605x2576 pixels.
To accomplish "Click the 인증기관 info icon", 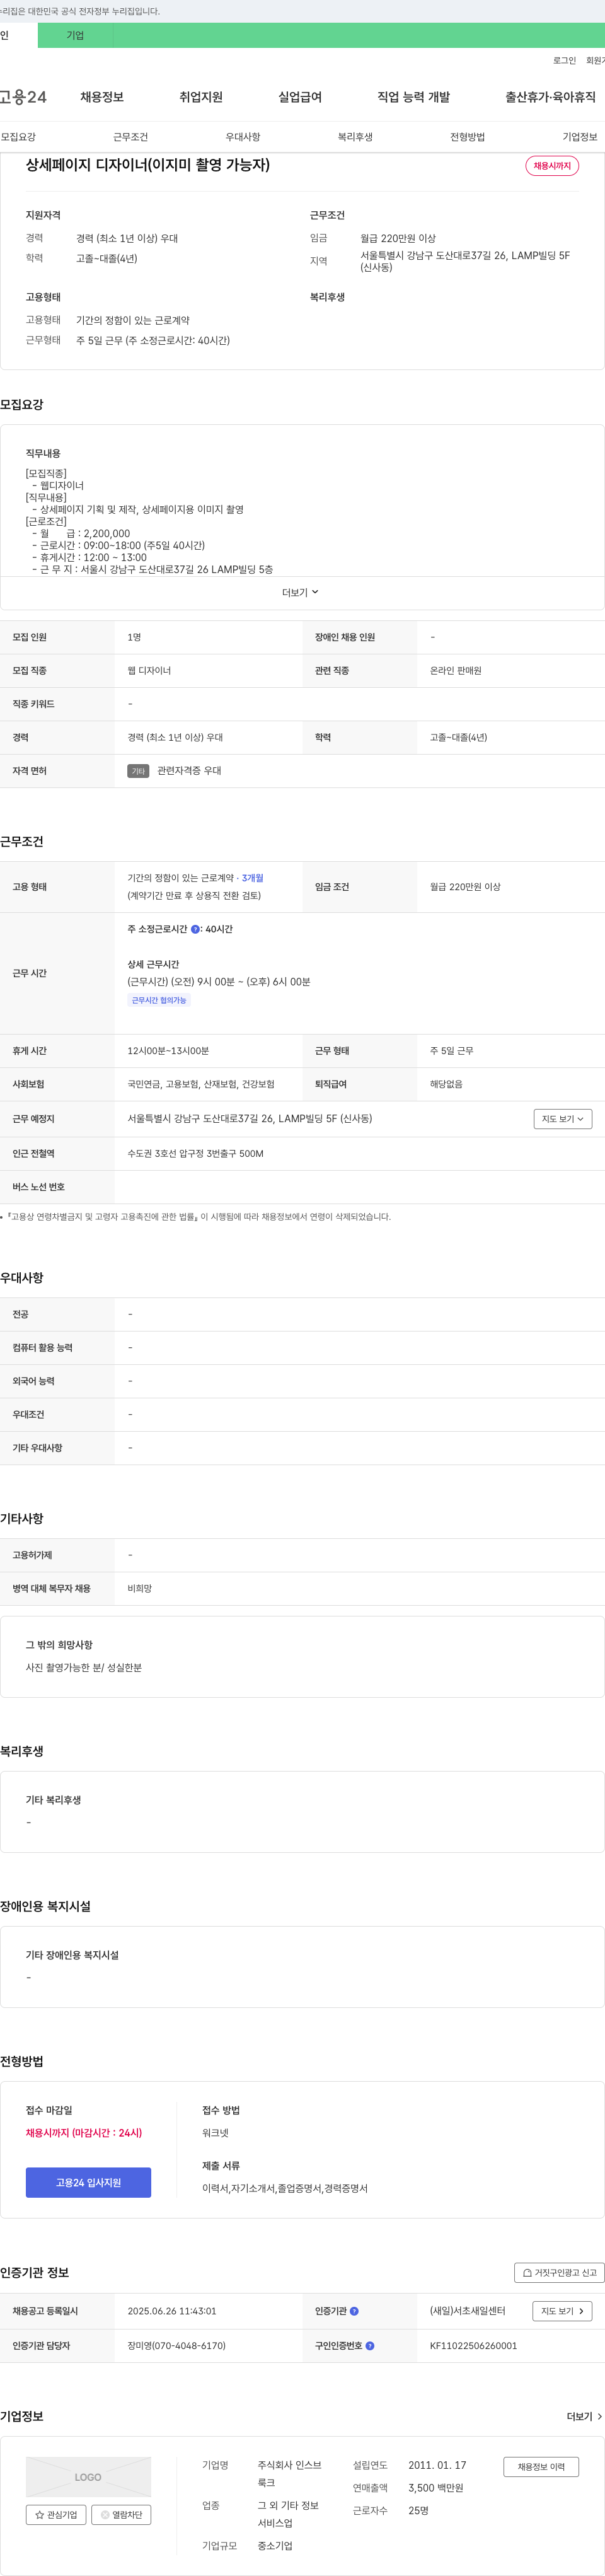I will click(x=354, y=2311).
